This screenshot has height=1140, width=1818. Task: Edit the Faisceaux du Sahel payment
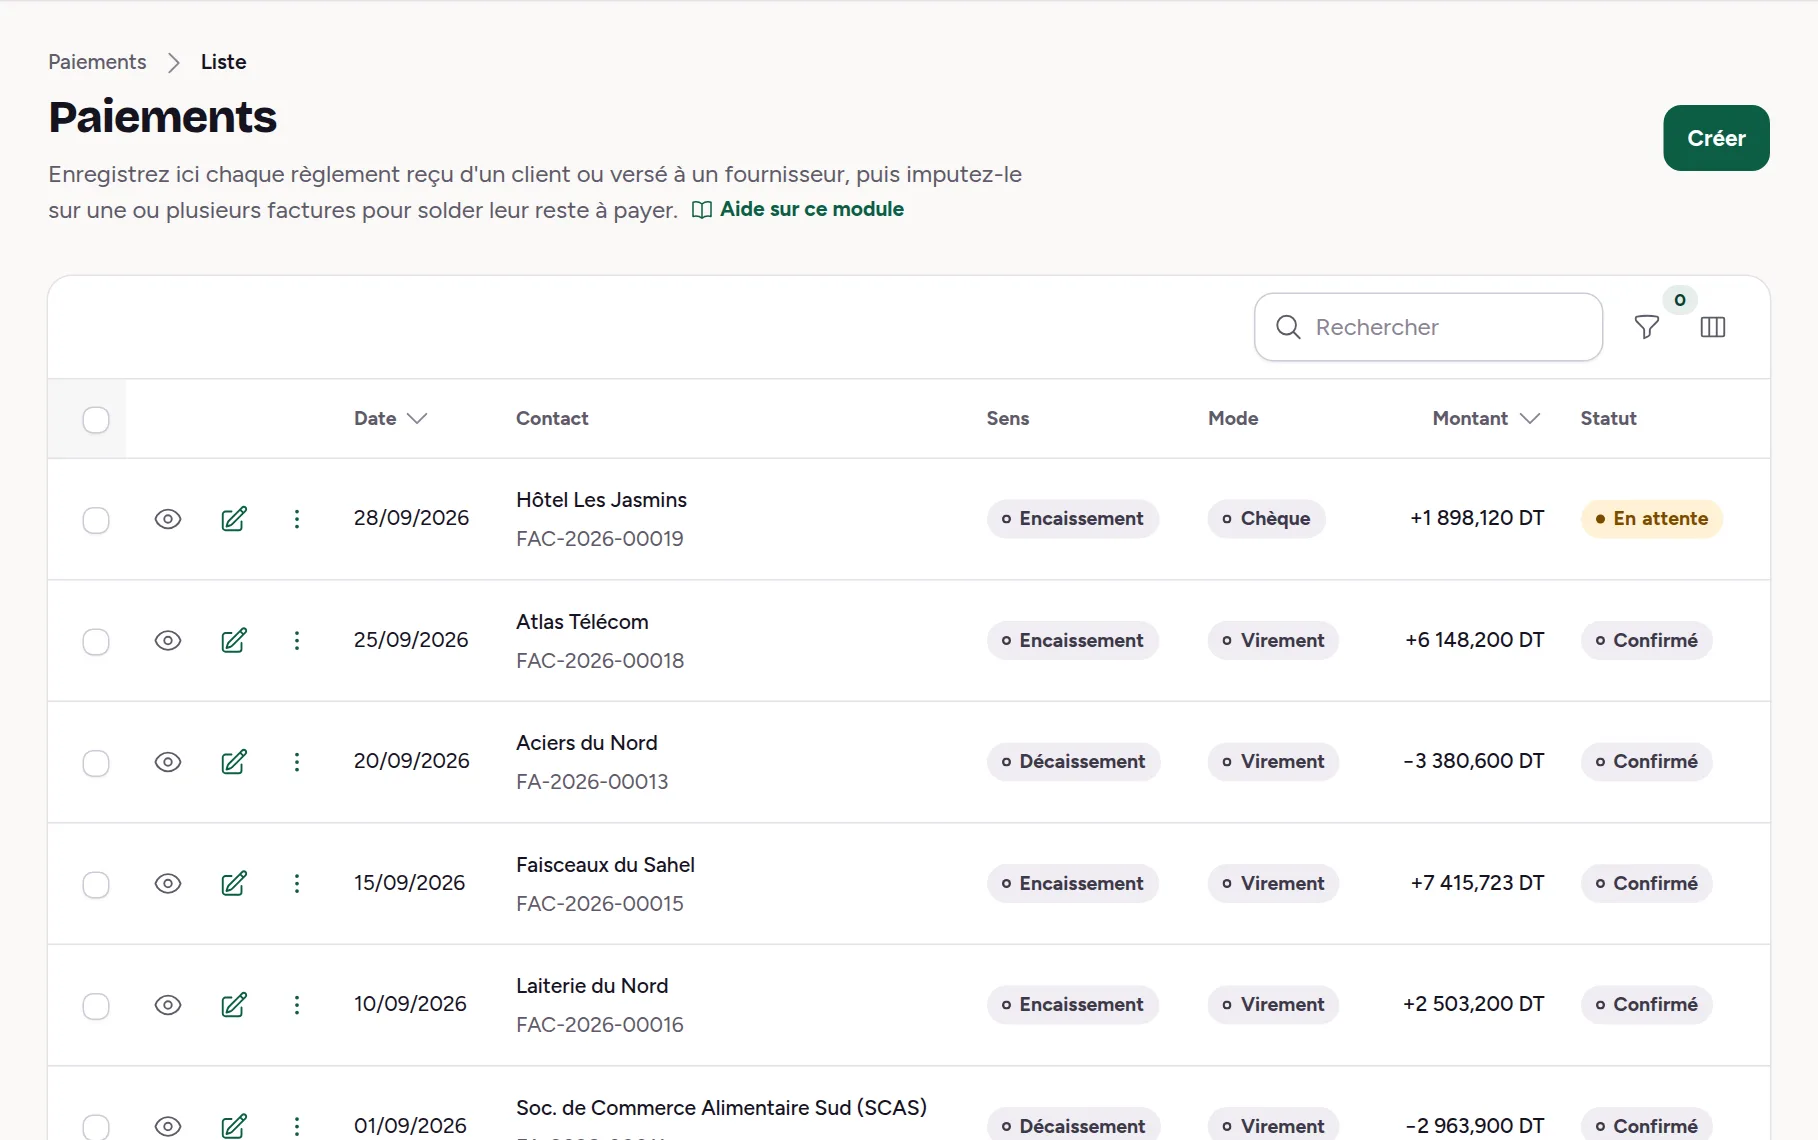tap(234, 884)
